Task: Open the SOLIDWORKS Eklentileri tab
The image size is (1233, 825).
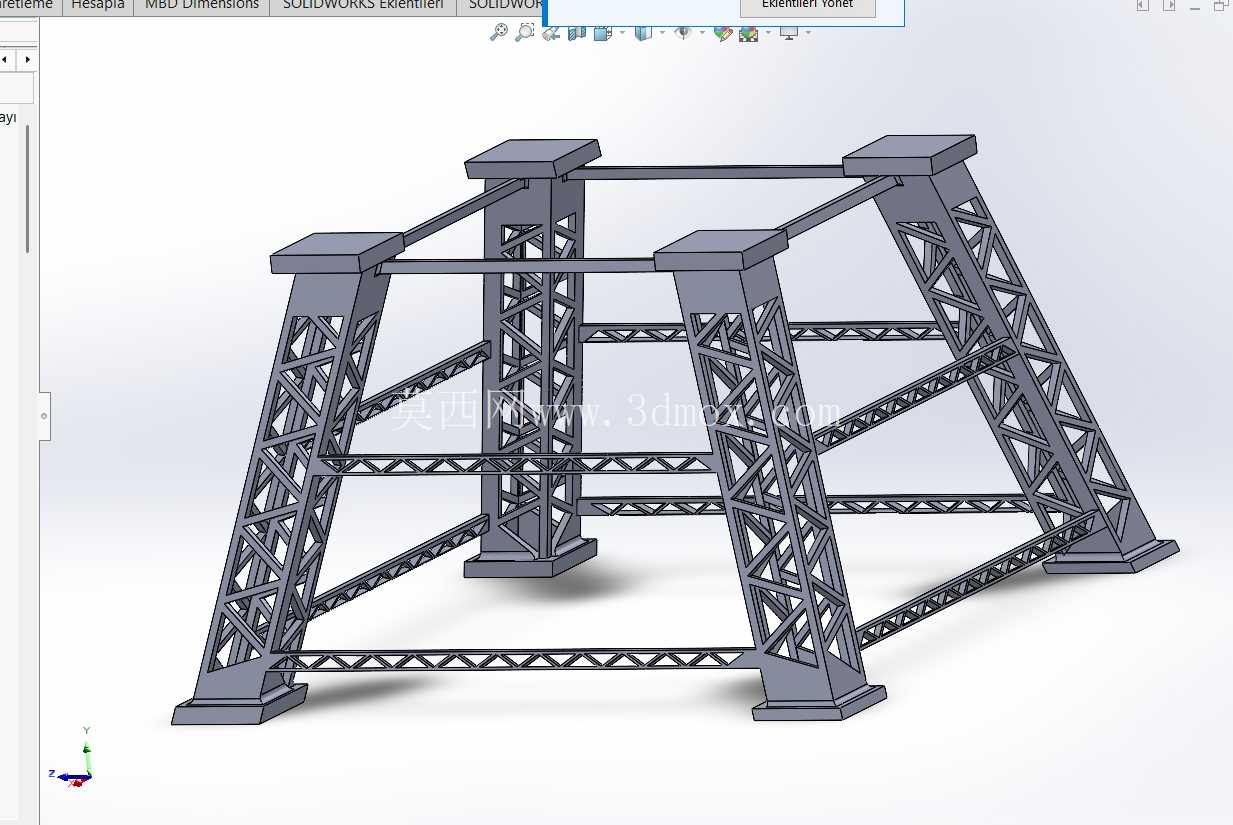Action: pyautogui.click(x=363, y=5)
